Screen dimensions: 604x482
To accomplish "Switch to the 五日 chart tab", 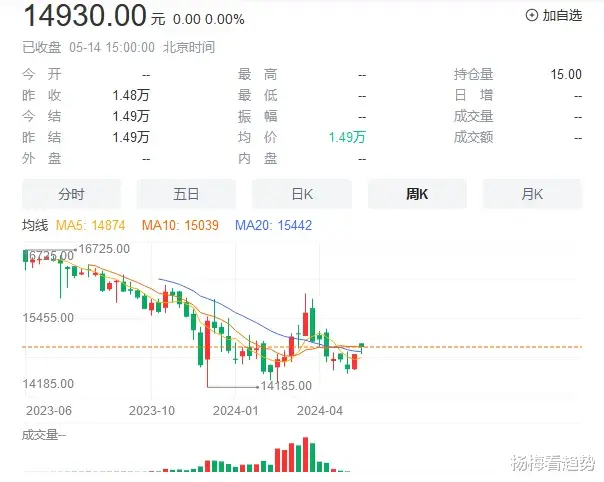I will click(x=186, y=194).
